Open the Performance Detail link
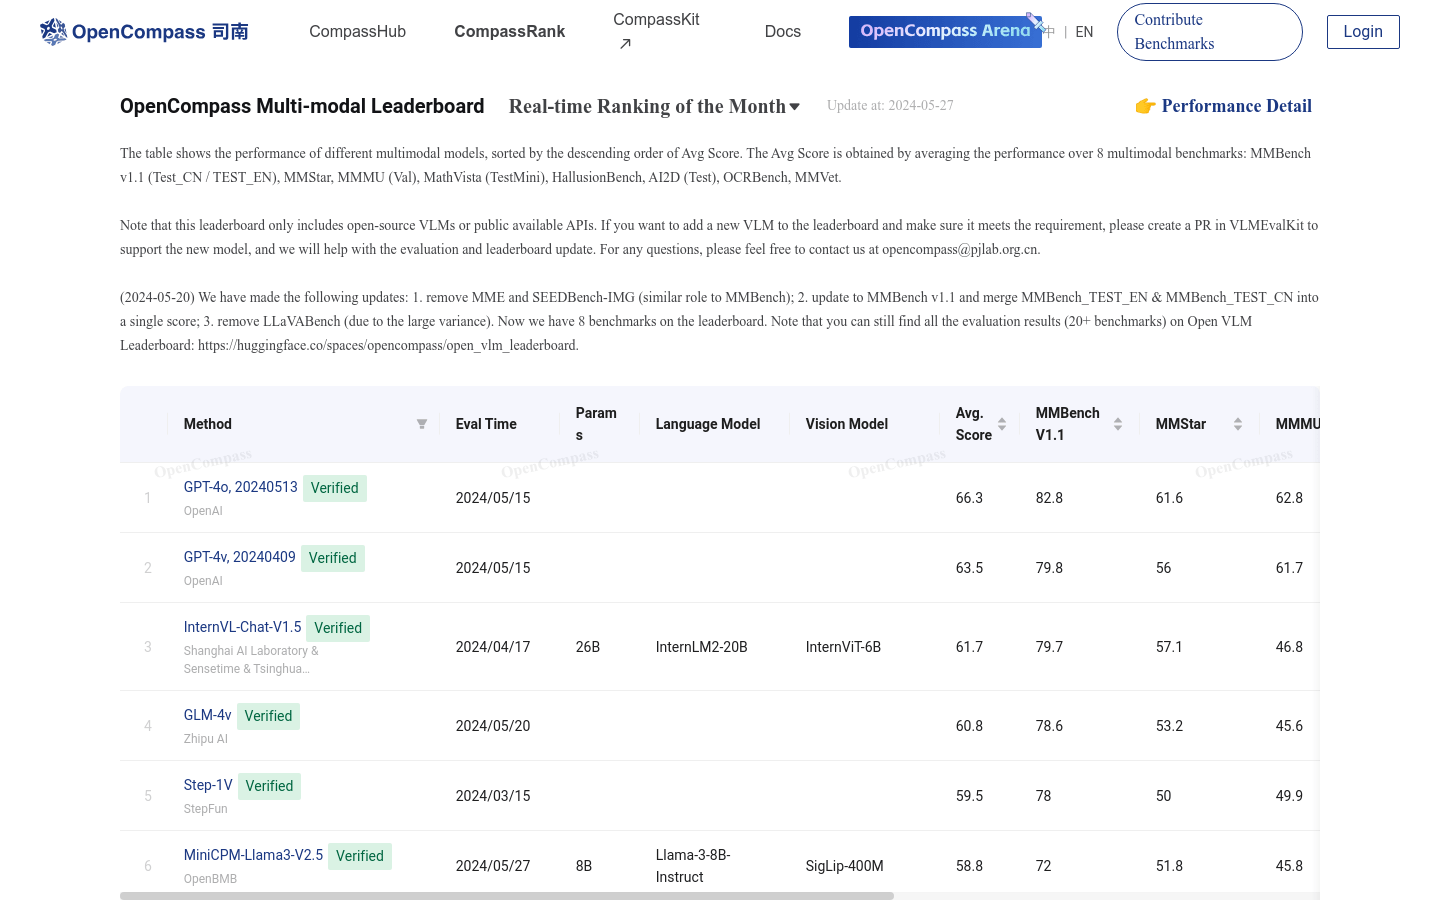 click(x=1236, y=106)
